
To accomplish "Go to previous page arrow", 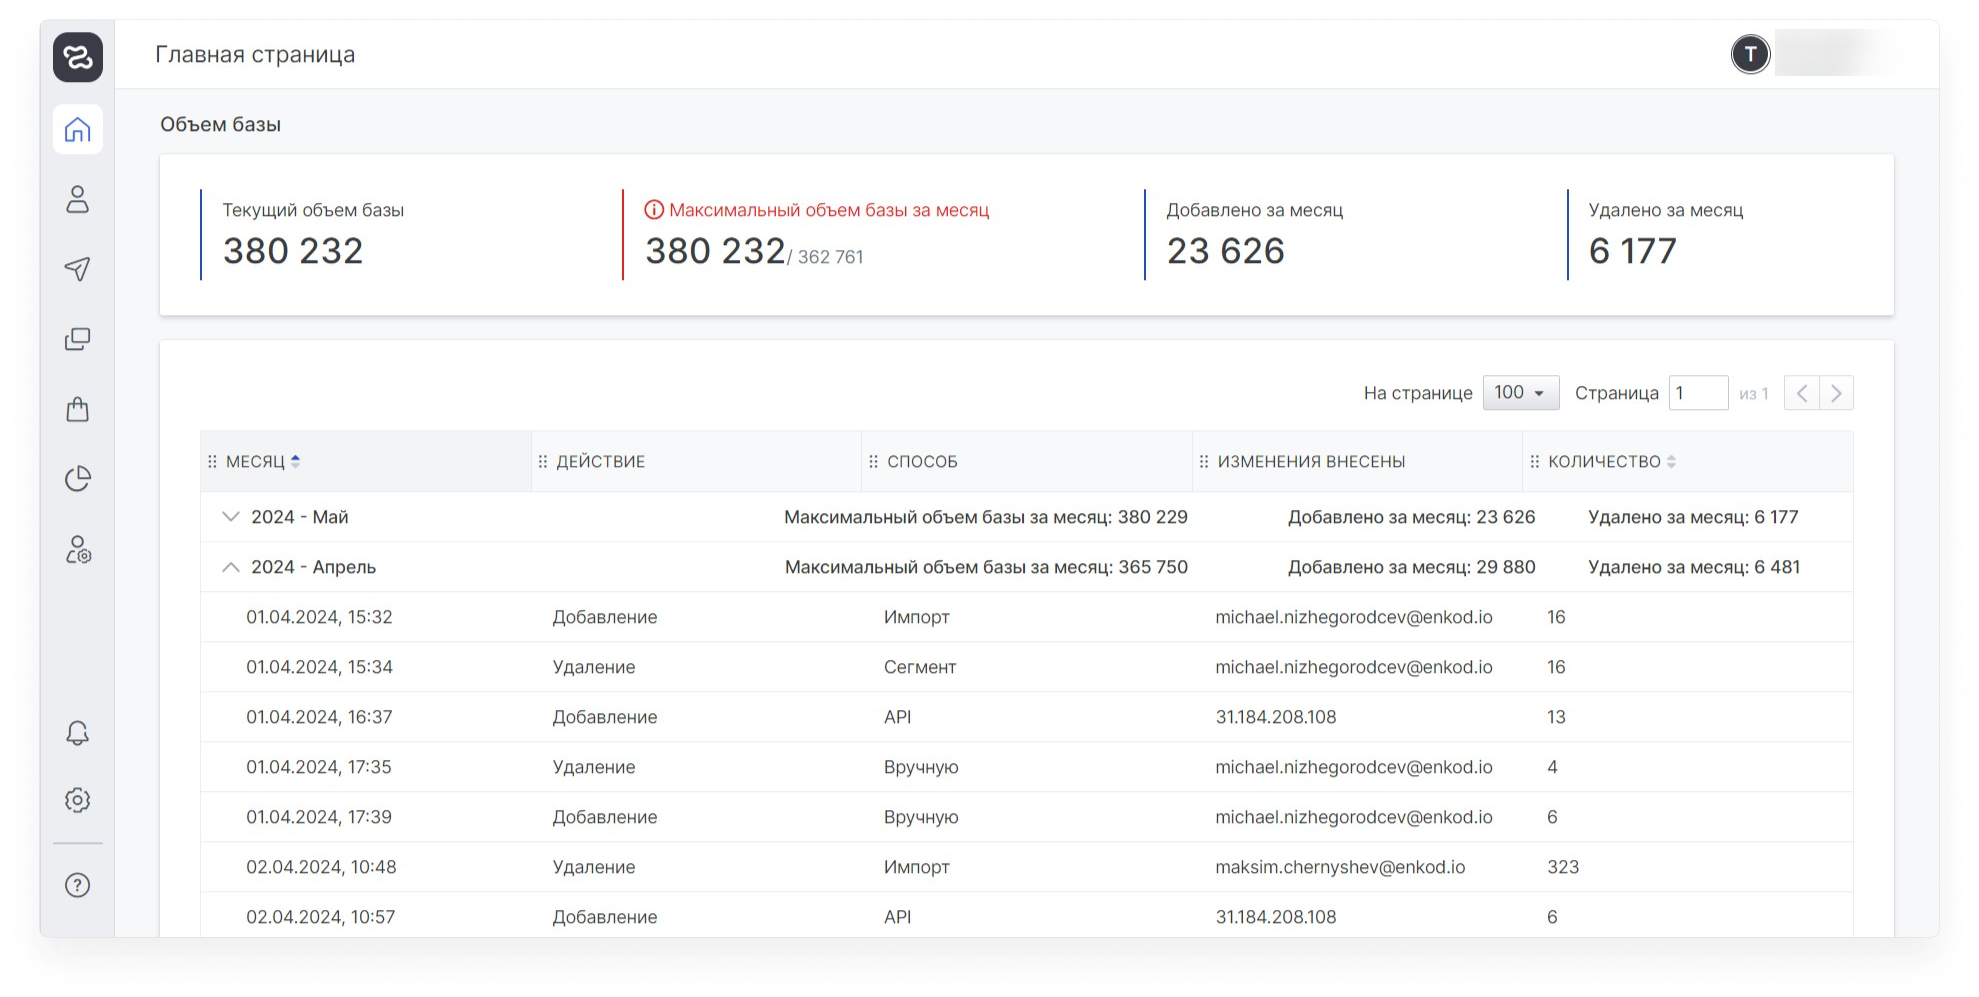I will (1801, 393).
